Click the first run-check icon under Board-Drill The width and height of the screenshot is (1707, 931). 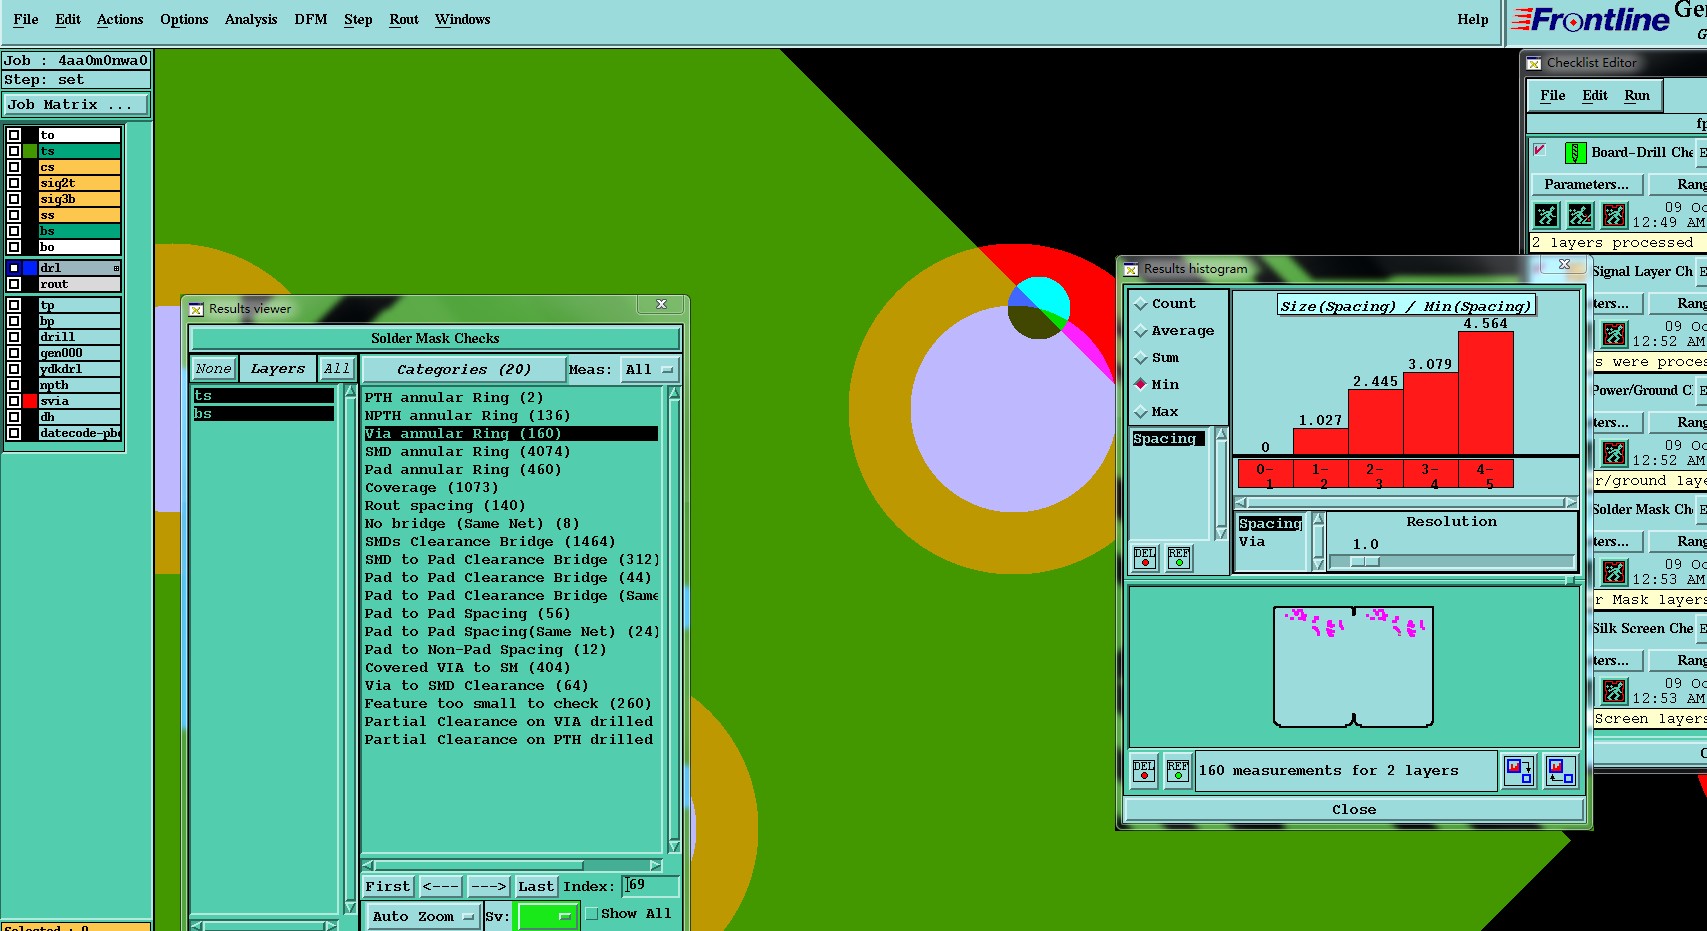click(1547, 215)
